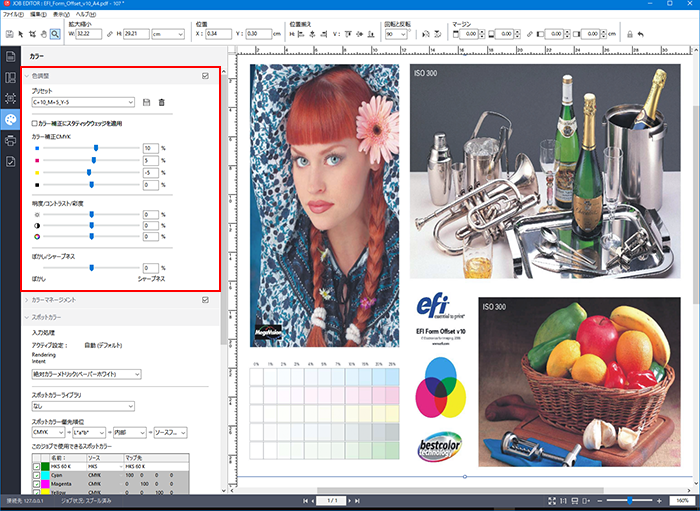
Task: Click the W width input field
Action: click(x=89, y=34)
